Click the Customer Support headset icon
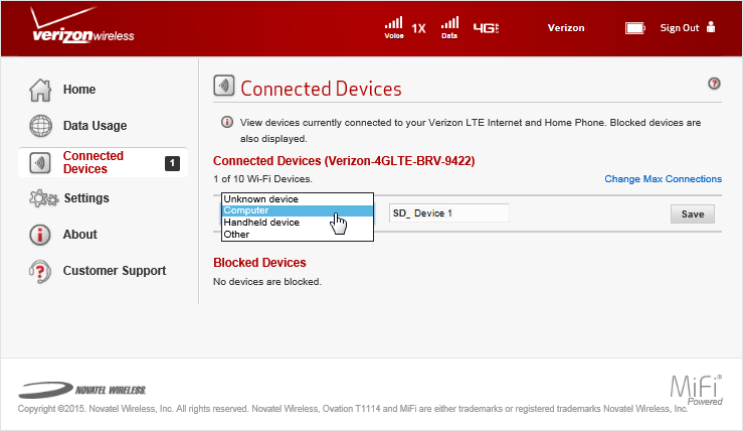 [40, 271]
